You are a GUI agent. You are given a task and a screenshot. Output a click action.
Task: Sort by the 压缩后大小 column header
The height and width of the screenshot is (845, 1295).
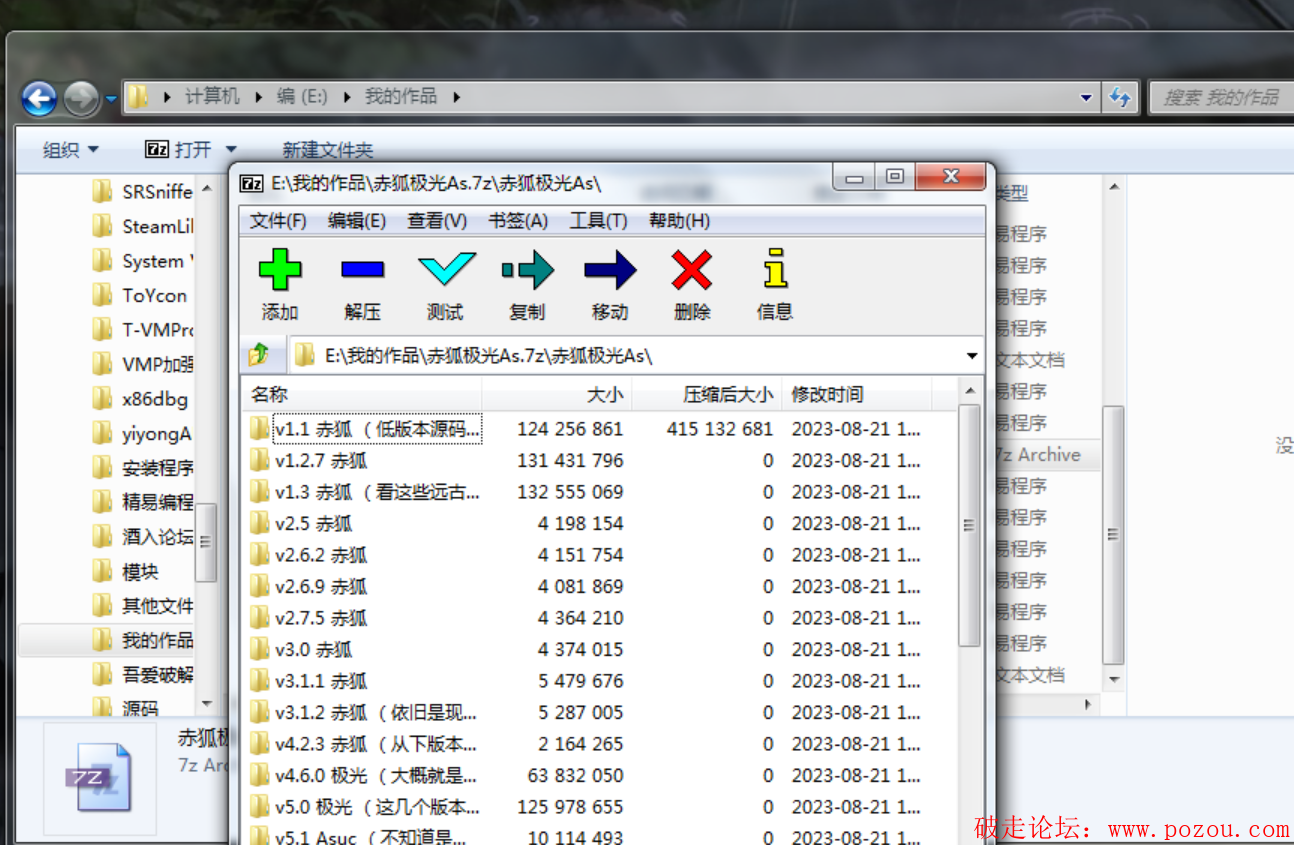[x=707, y=394]
